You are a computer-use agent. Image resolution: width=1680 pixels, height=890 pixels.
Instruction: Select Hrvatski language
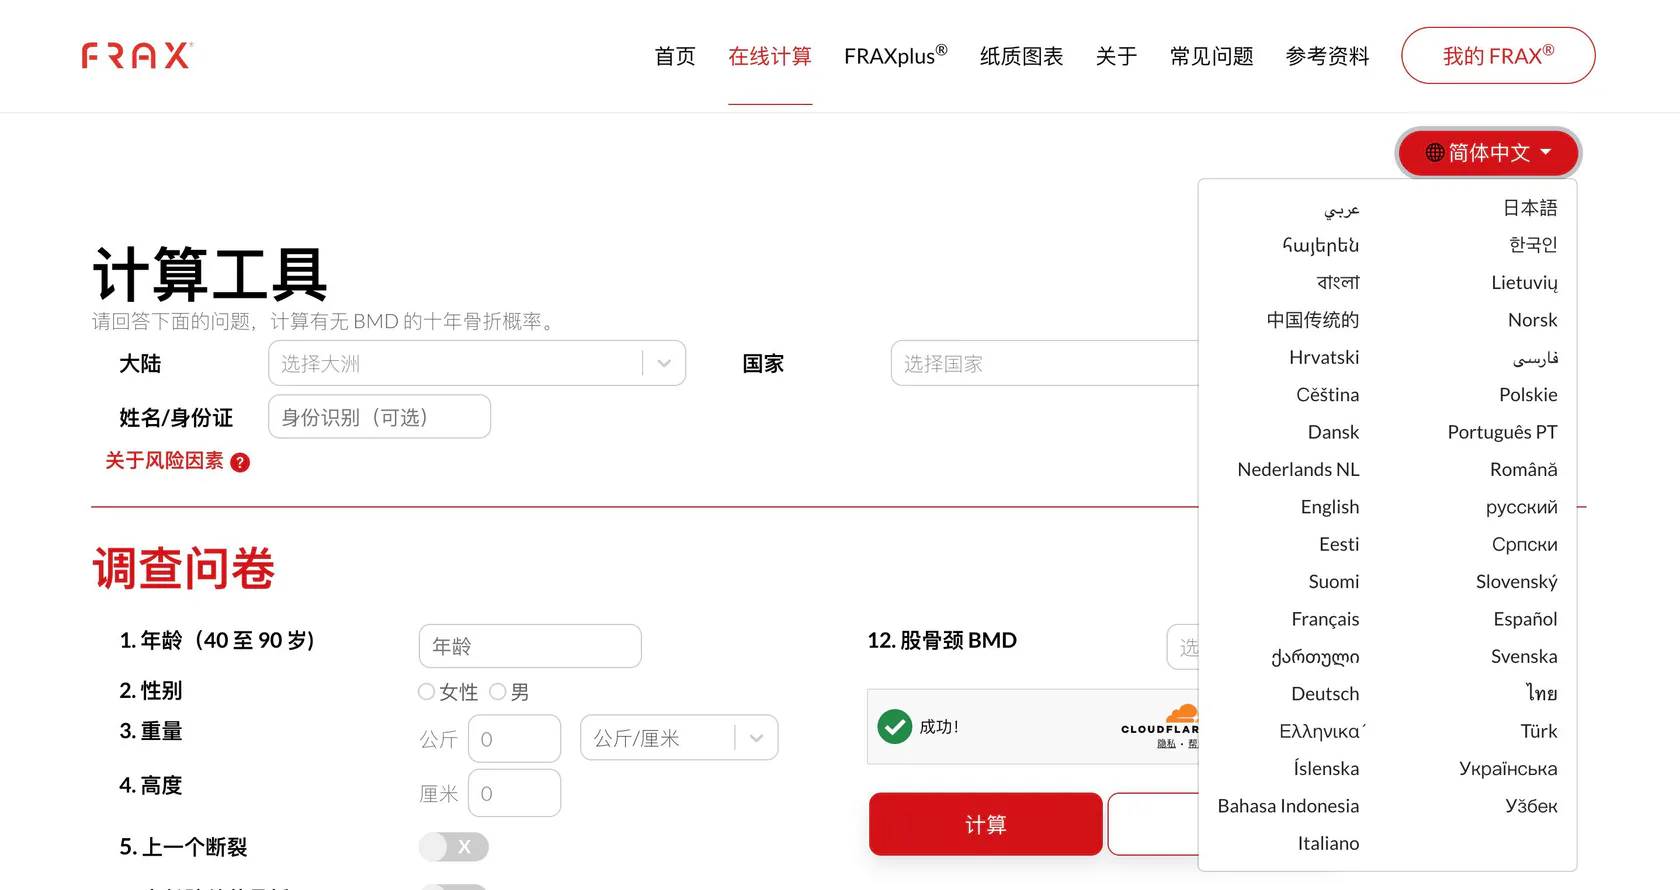pyautogui.click(x=1324, y=357)
